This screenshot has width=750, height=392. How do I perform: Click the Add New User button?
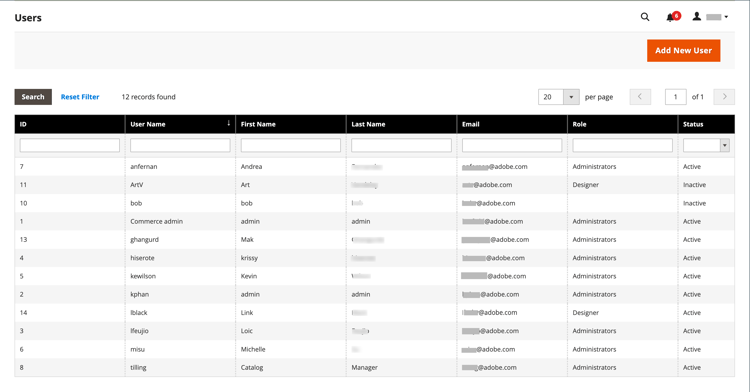click(683, 50)
